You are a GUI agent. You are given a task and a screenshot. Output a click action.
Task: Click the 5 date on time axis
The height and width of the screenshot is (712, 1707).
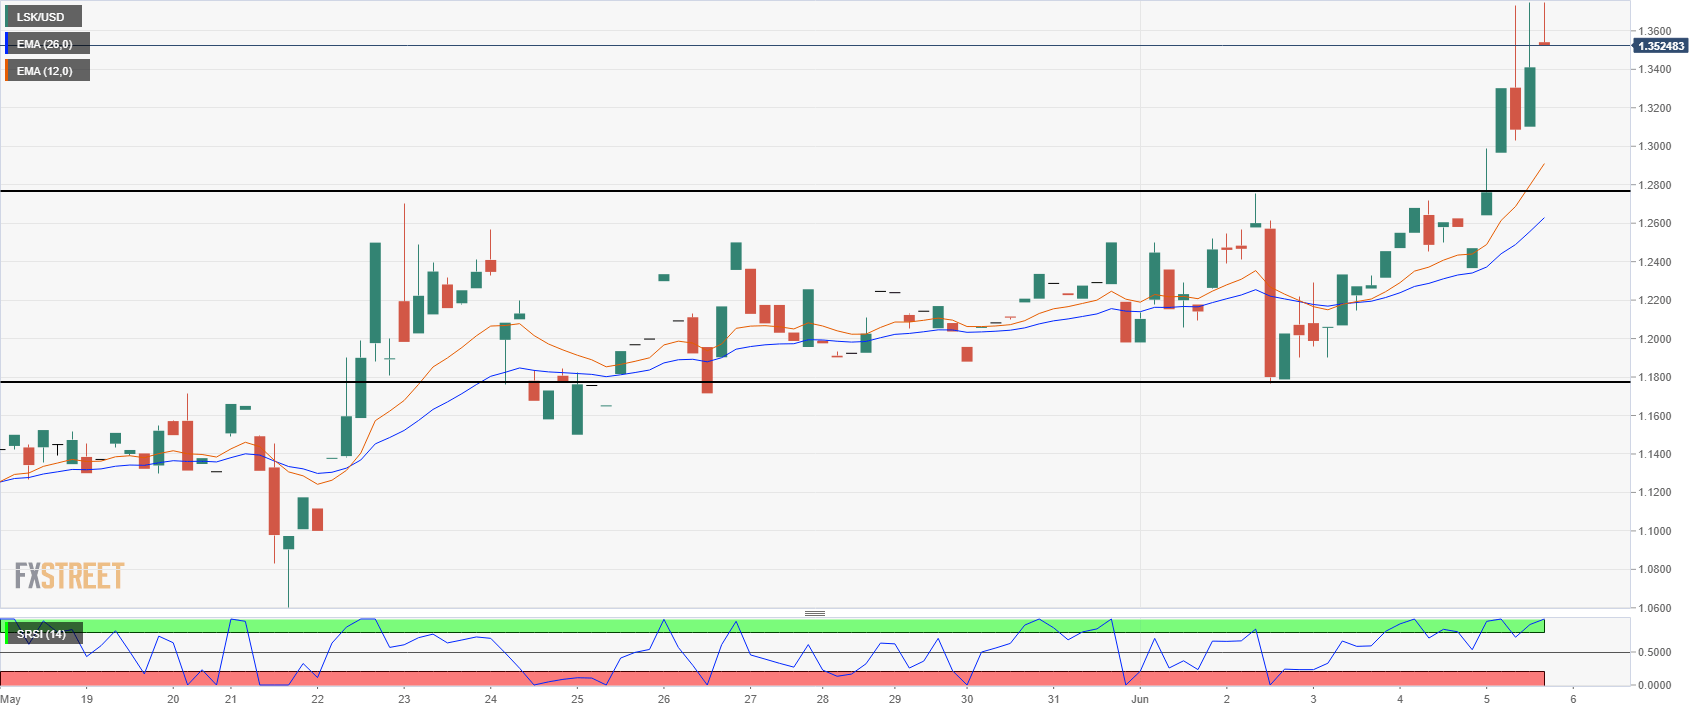(1486, 700)
